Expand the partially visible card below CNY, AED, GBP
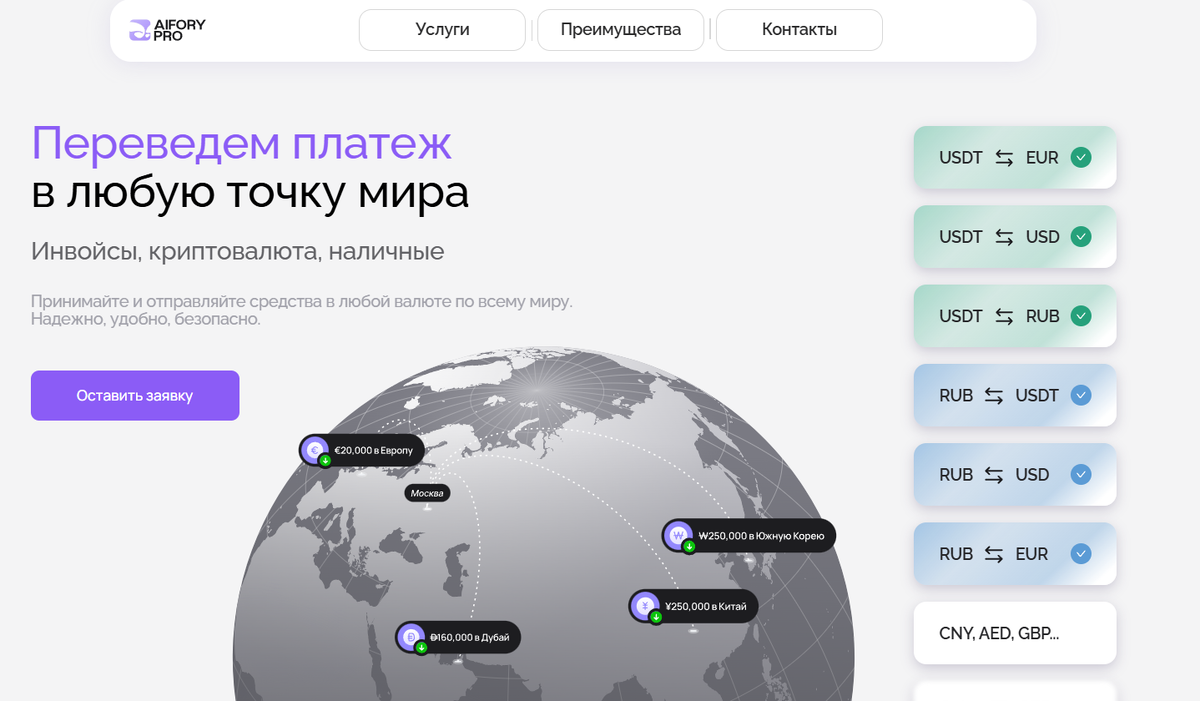The height and width of the screenshot is (701, 1200). click(1014, 692)
